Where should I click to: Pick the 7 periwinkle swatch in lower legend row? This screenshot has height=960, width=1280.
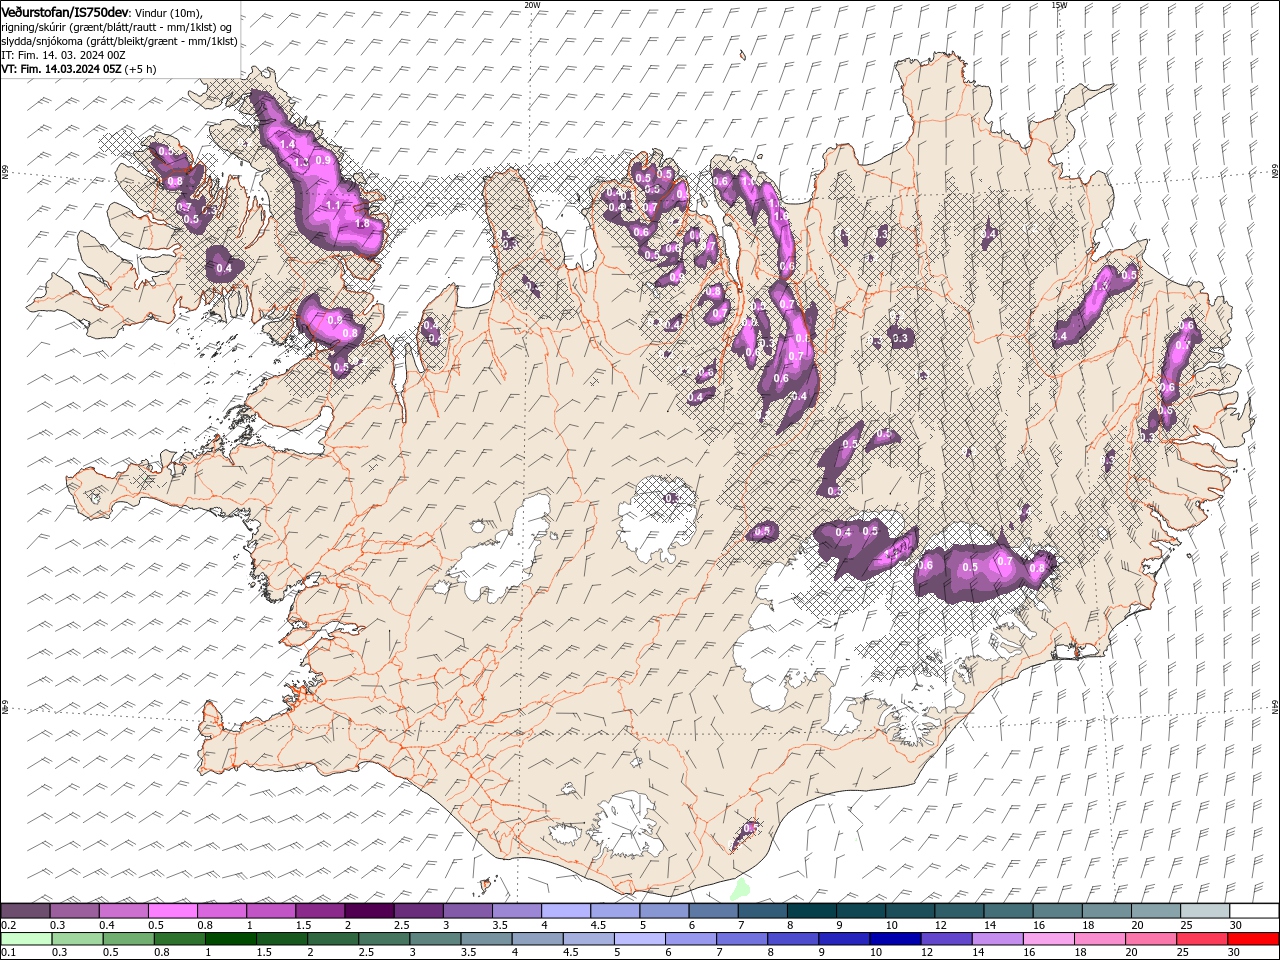pos(742,939)
